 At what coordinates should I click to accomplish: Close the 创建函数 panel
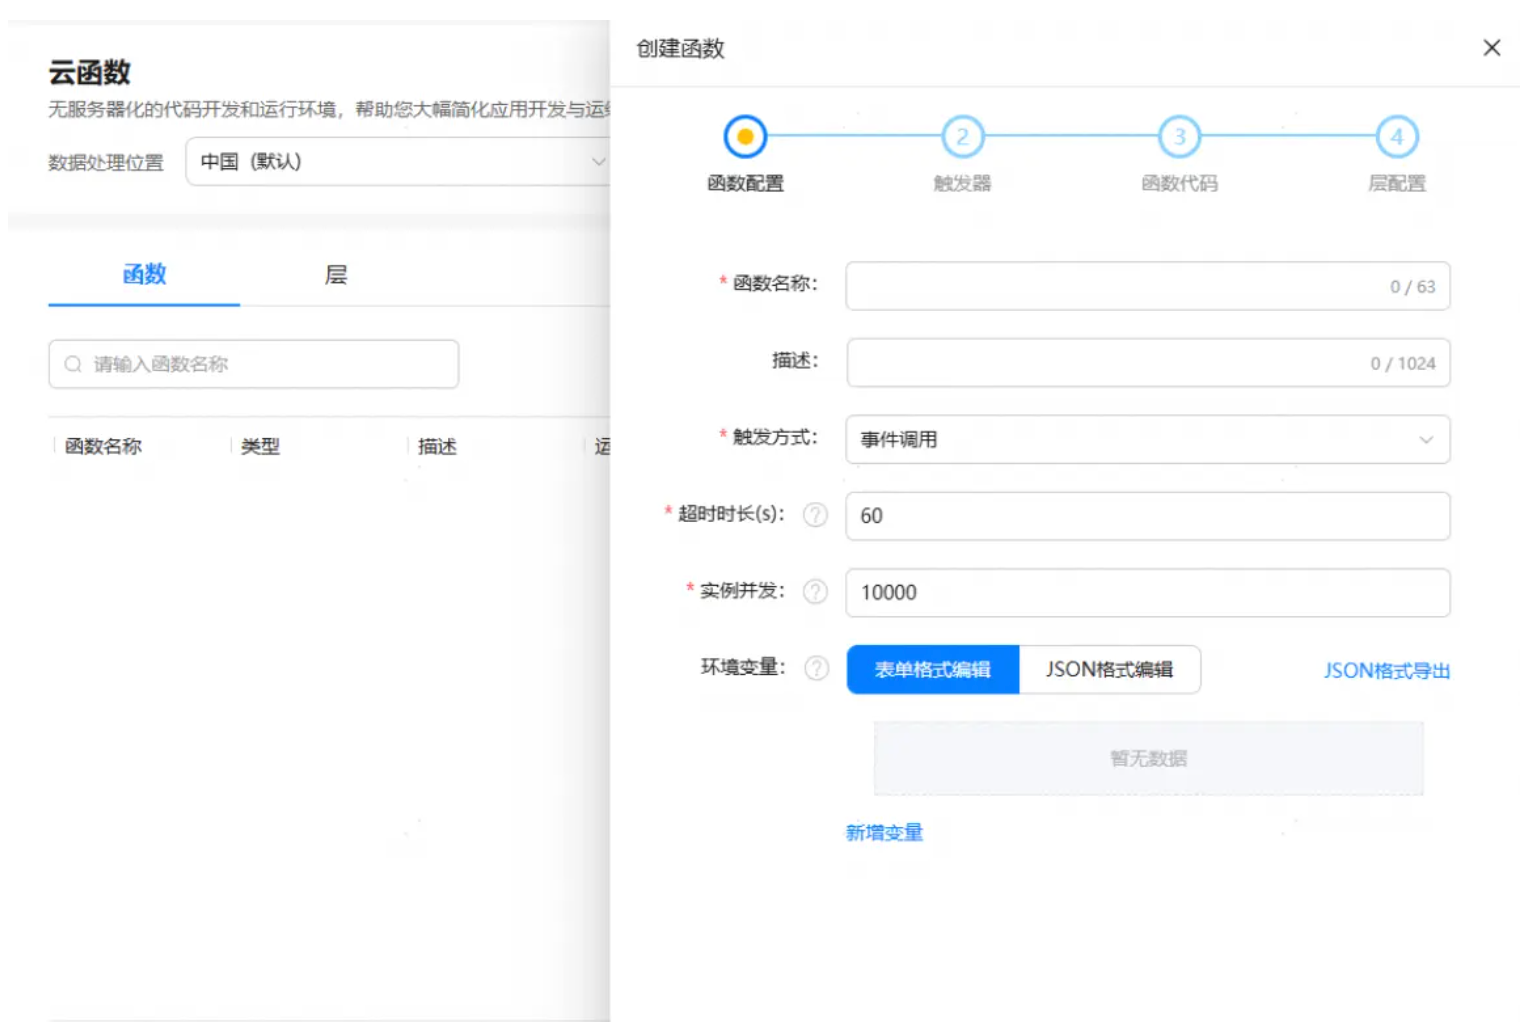pos(1492,47)
